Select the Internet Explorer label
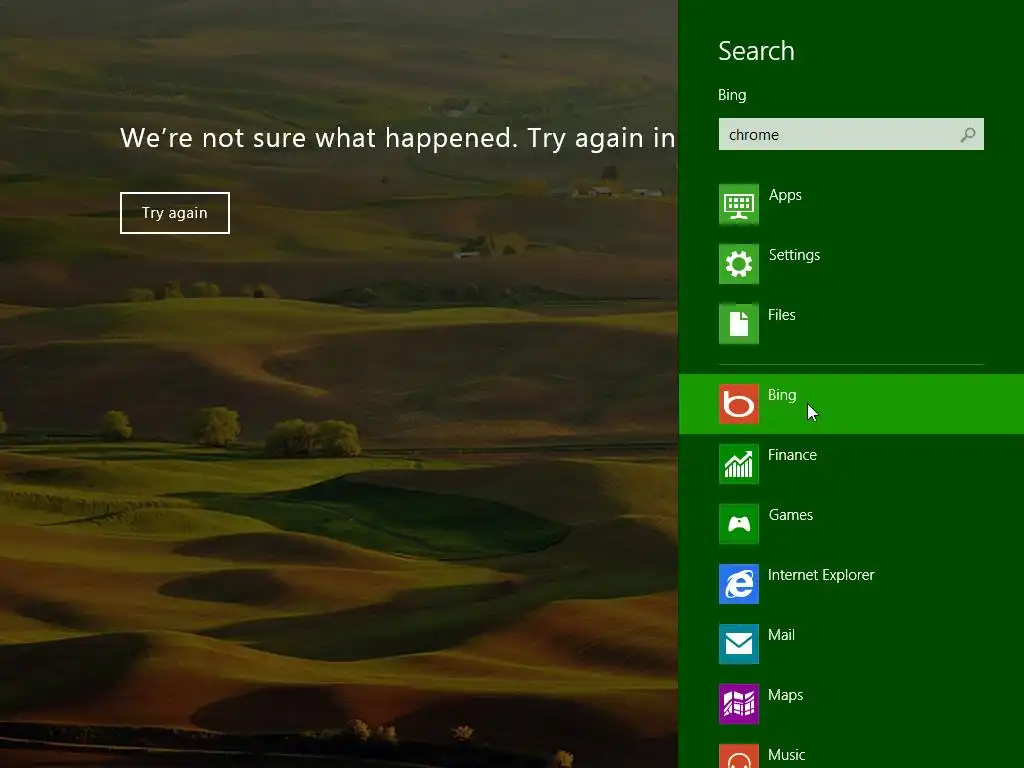Image resolution: width=1024 pixels, height=768 pixels. point(821,575)
